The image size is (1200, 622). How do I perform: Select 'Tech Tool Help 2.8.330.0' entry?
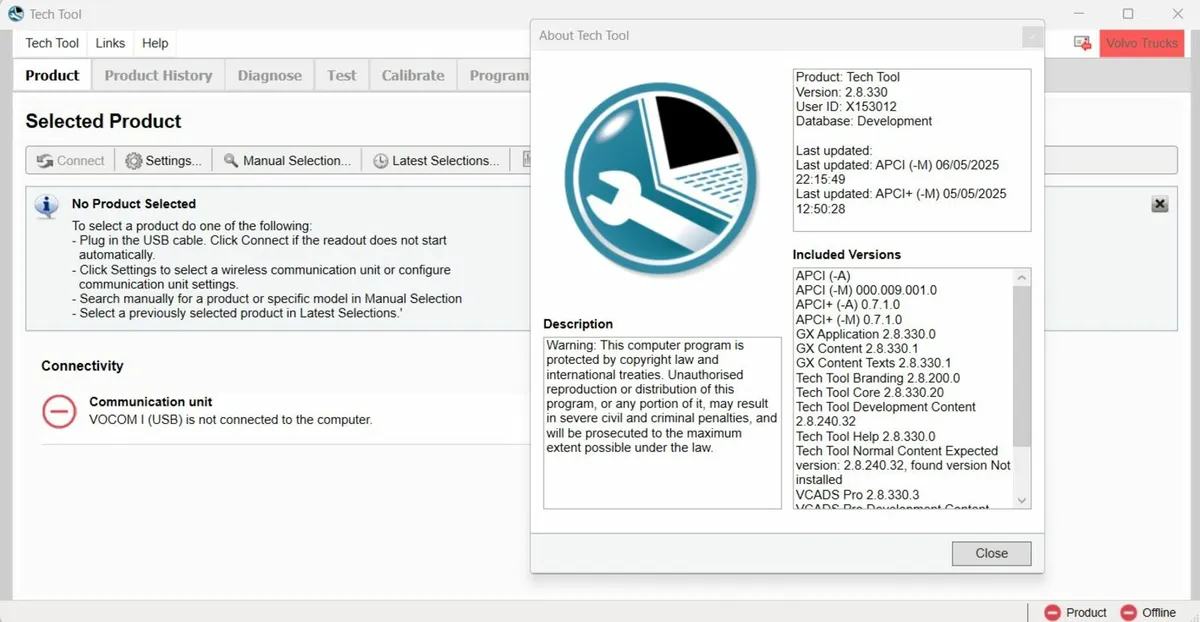point(866,436)
